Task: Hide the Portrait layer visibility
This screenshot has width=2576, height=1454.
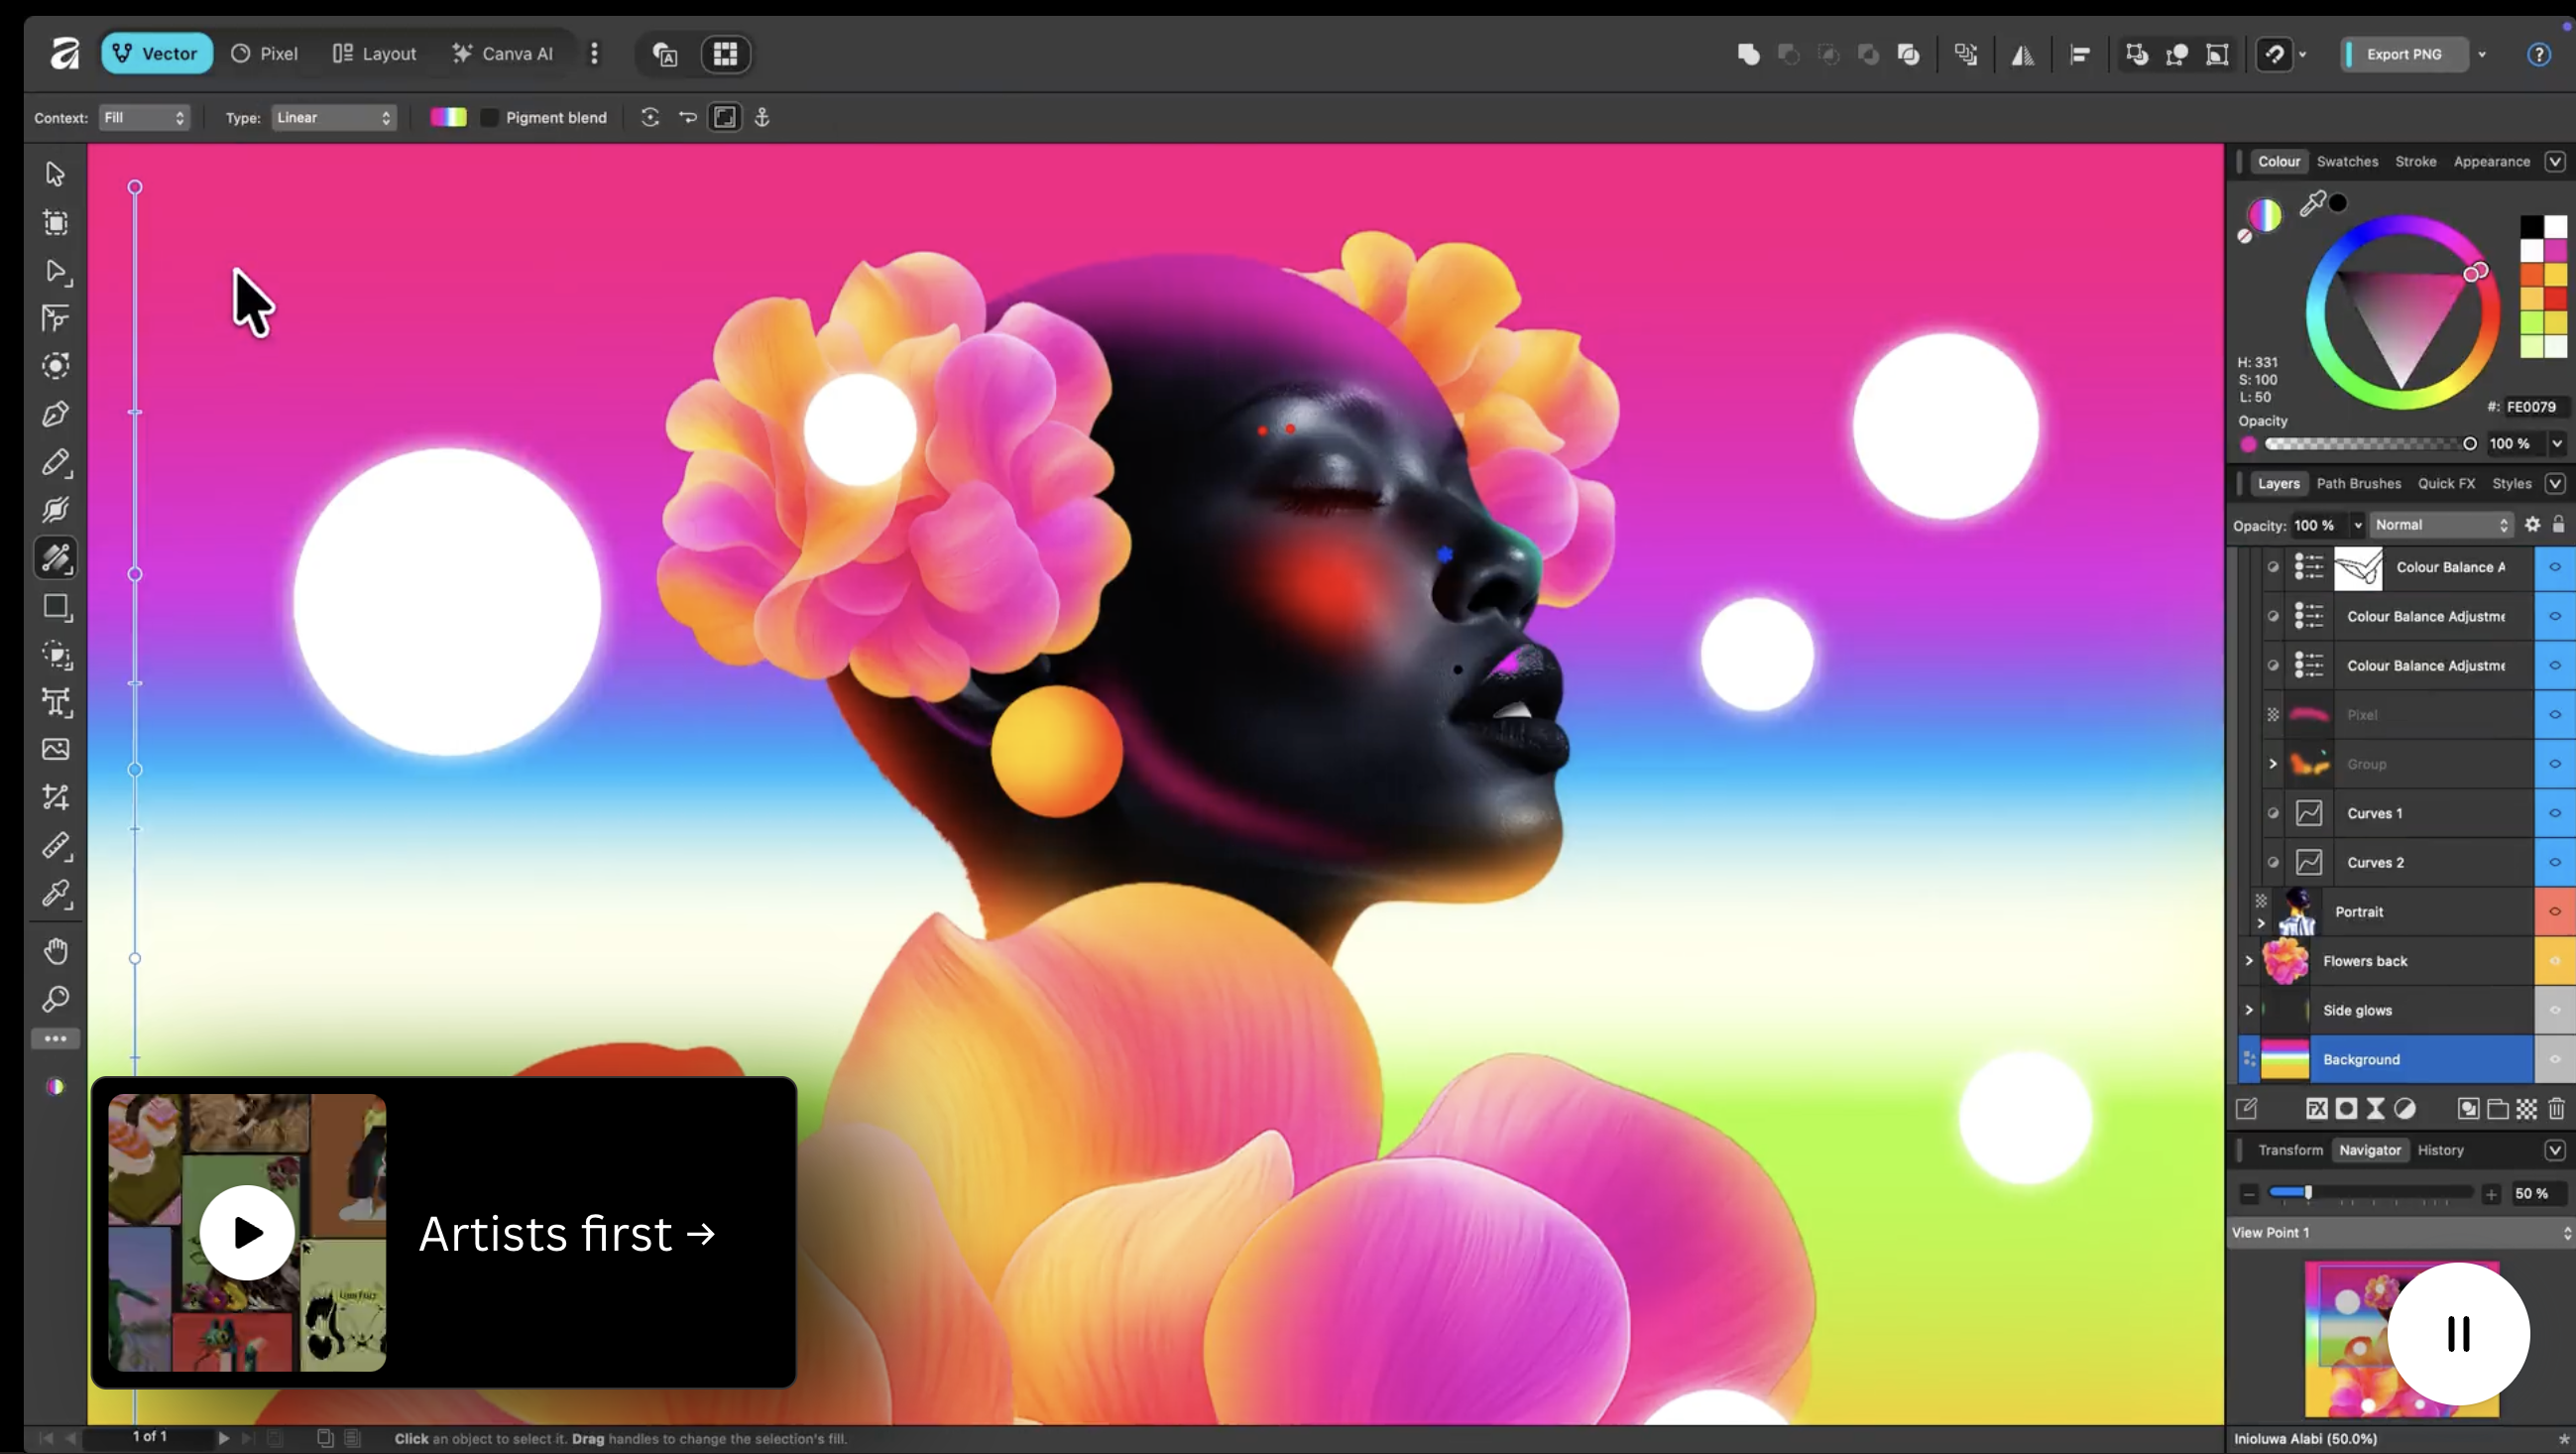Action: [2554, 911]
